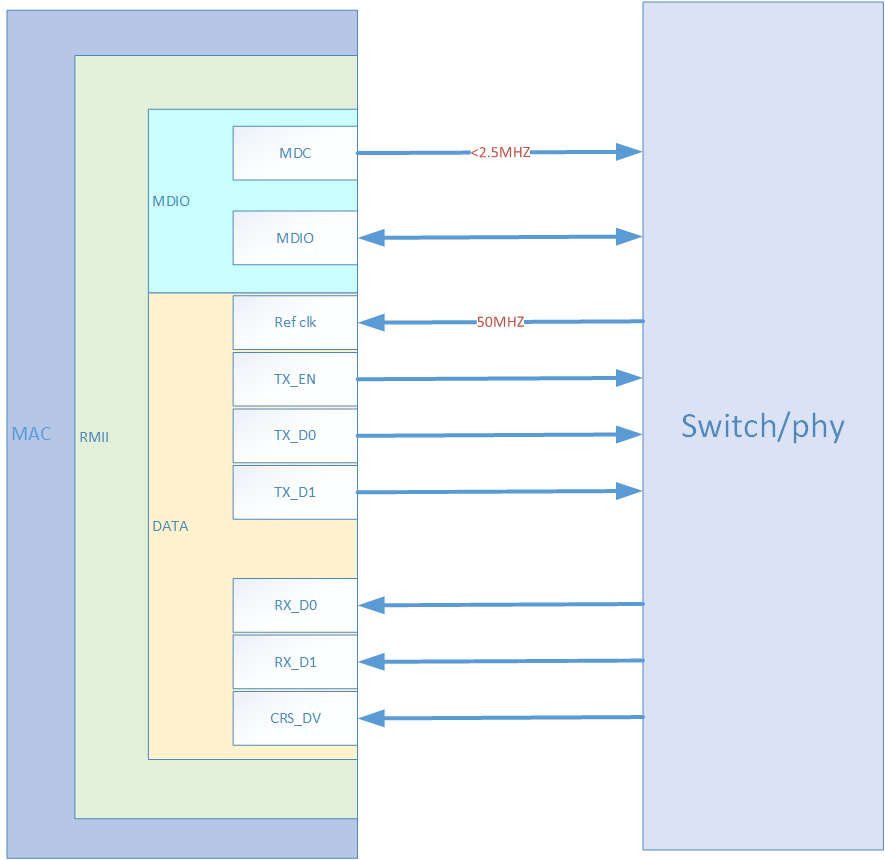Click the arrow pointing into RX_D0
This screenshot has height=860, width=885.
(500, 604)
